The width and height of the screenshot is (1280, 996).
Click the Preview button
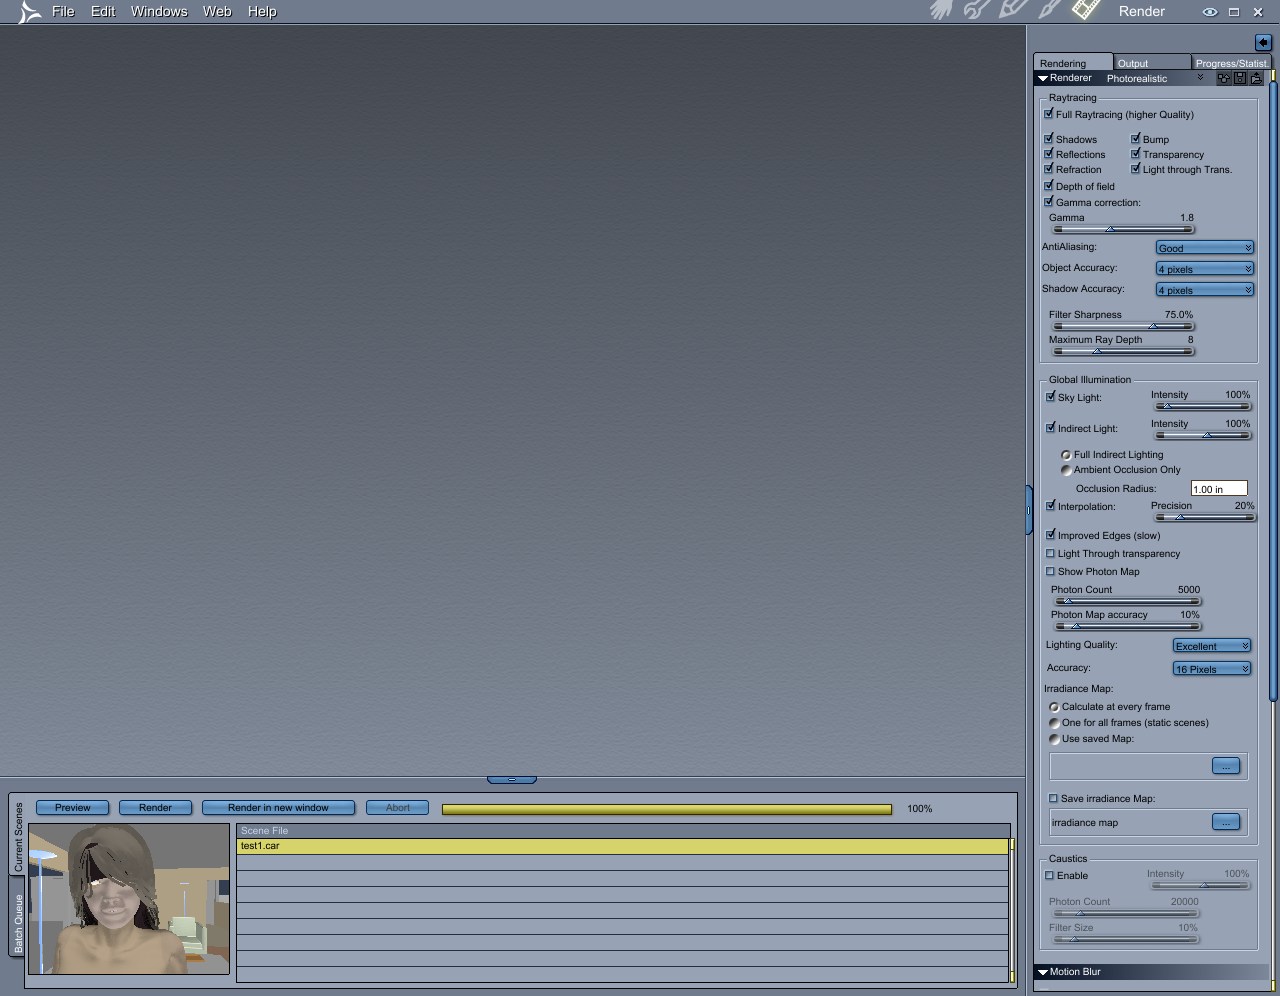73,808
